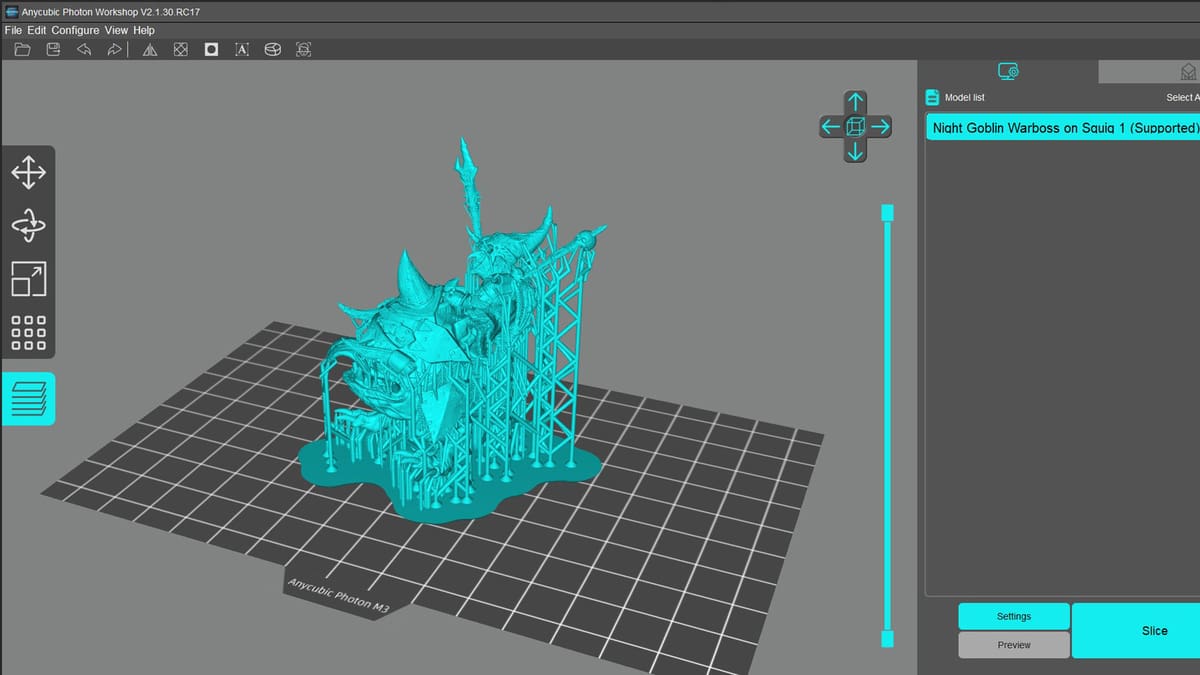Reset view with the center cube icon
Viewport: 1200px width, 675px height.
pos(855,126)
